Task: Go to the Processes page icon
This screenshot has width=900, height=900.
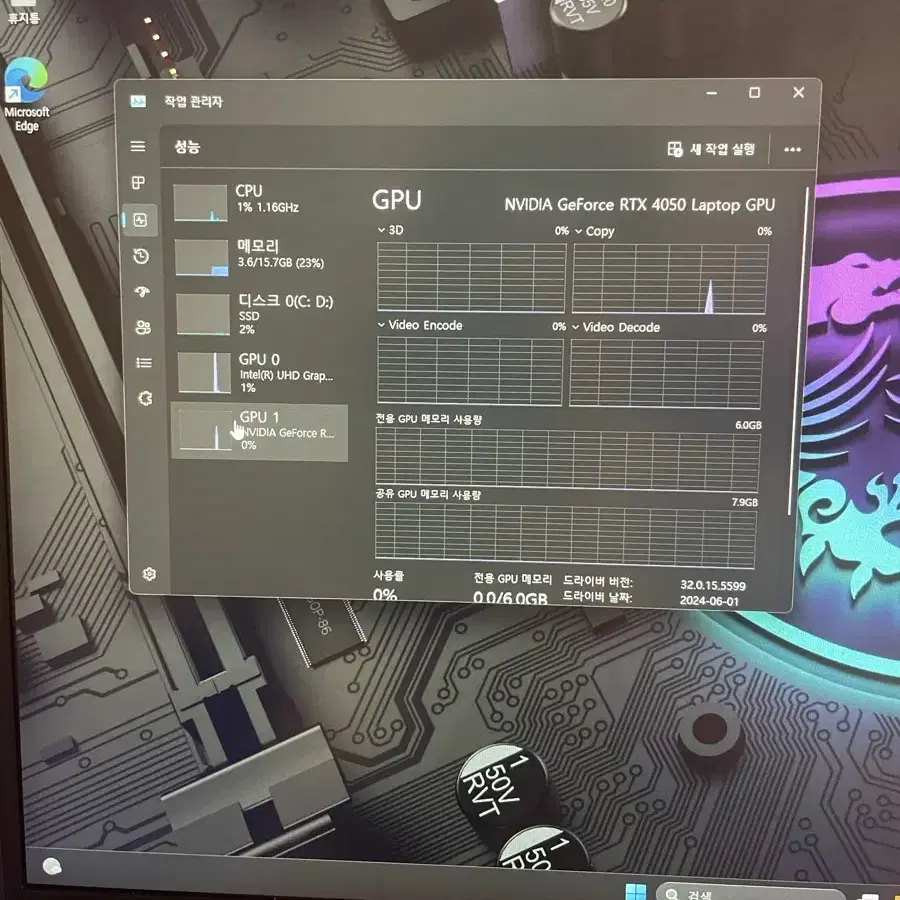Action: (138, 183)
